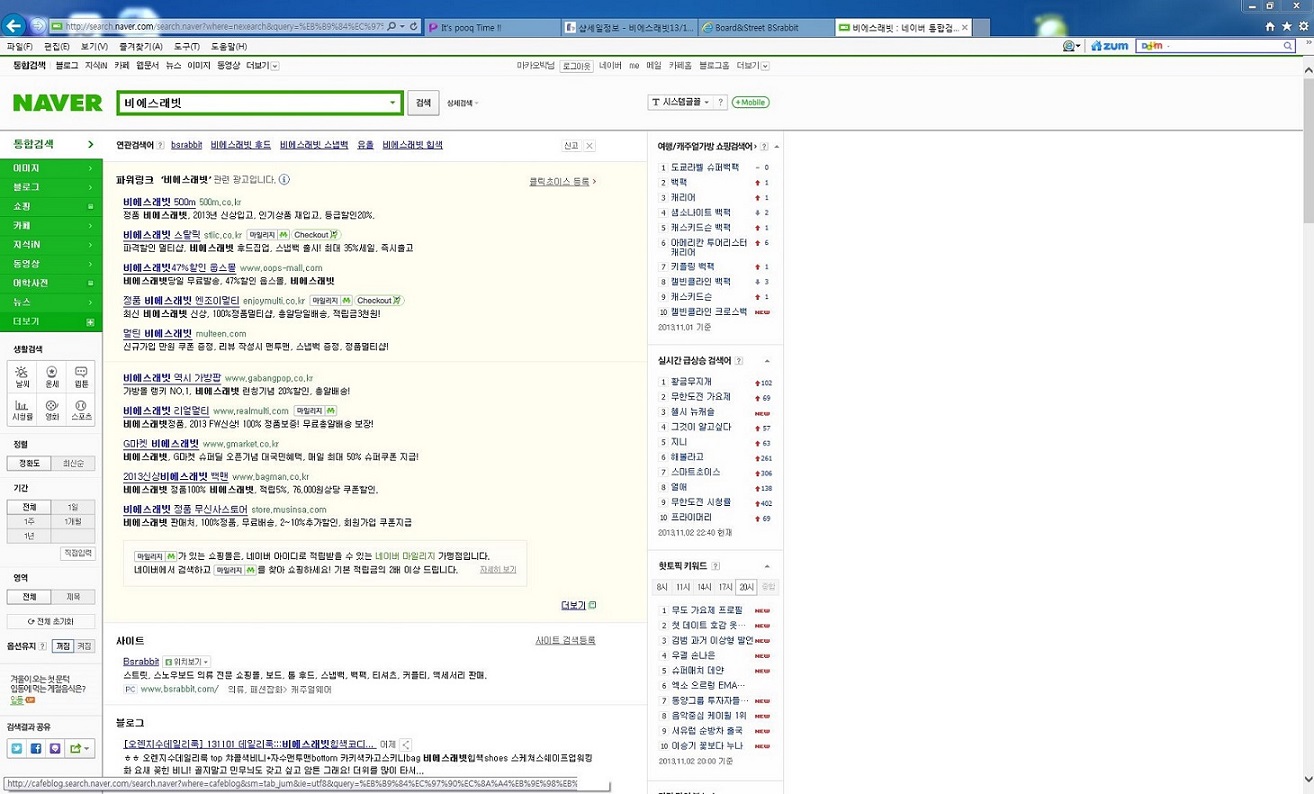Collapse the 실시간 급상승 검색어 panel arrow
1314x794 pixels.
point(767,361)
